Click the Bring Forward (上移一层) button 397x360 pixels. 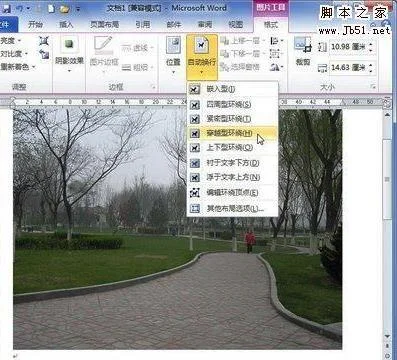pyautogui.click(x=241, y=41)
